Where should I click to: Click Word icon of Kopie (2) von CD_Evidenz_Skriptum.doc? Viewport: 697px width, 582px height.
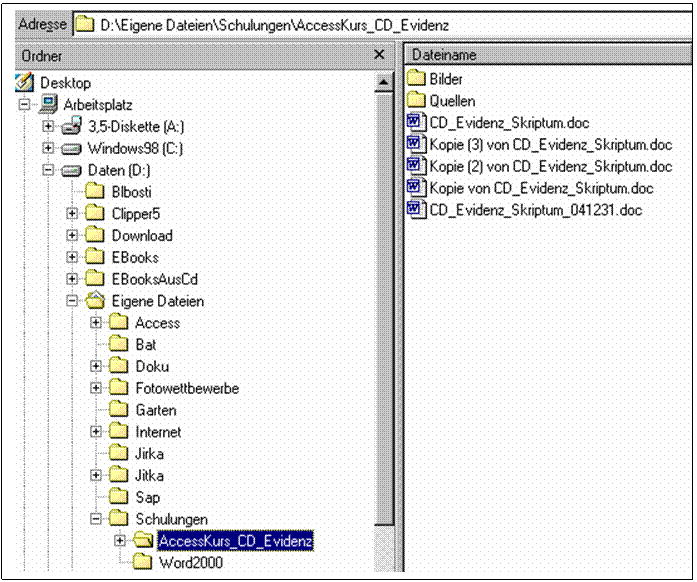416,166
